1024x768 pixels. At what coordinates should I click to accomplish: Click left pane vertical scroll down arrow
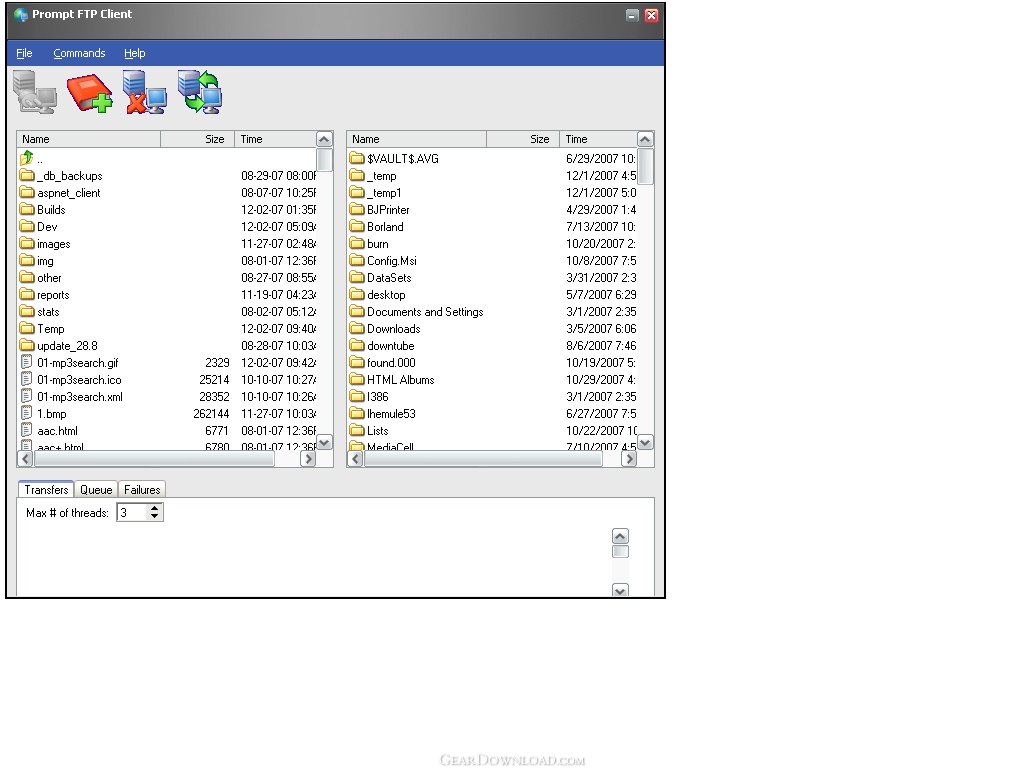(325, 442)
